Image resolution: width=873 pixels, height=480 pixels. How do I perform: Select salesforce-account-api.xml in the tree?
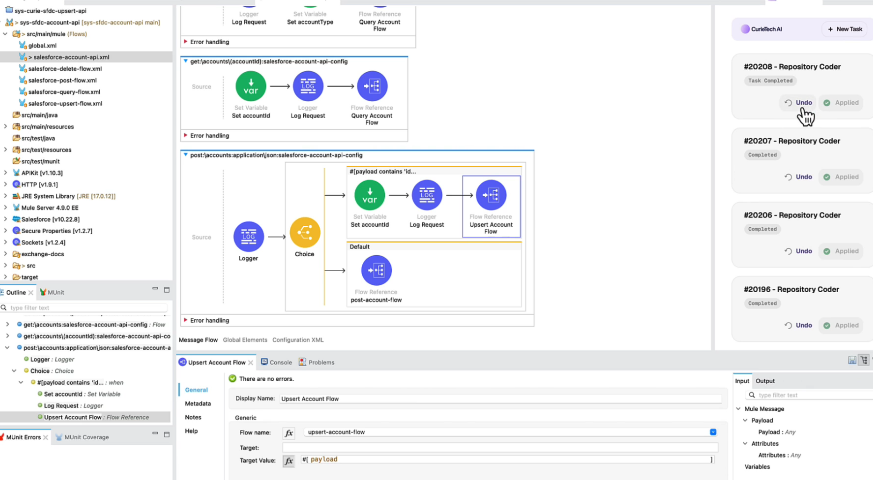pos(71,57)
